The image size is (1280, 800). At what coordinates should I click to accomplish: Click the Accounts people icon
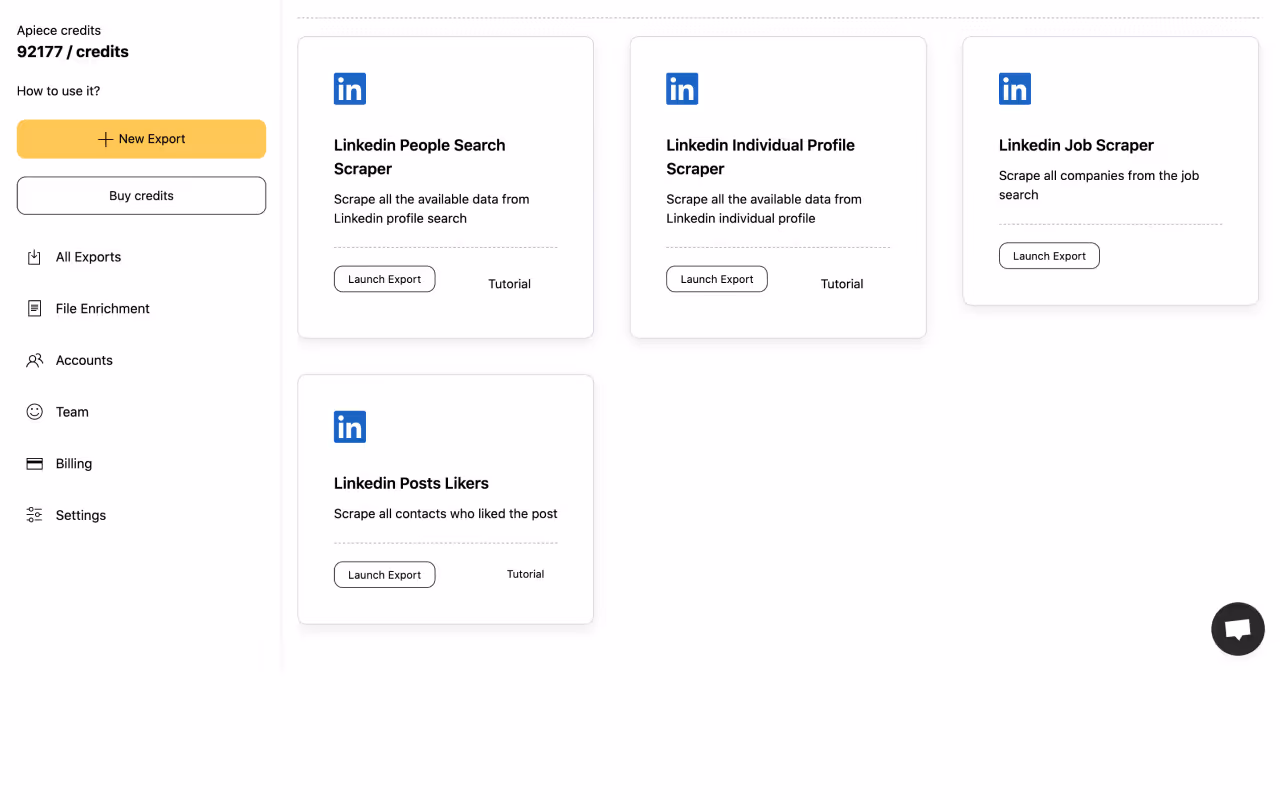[34, 360]
